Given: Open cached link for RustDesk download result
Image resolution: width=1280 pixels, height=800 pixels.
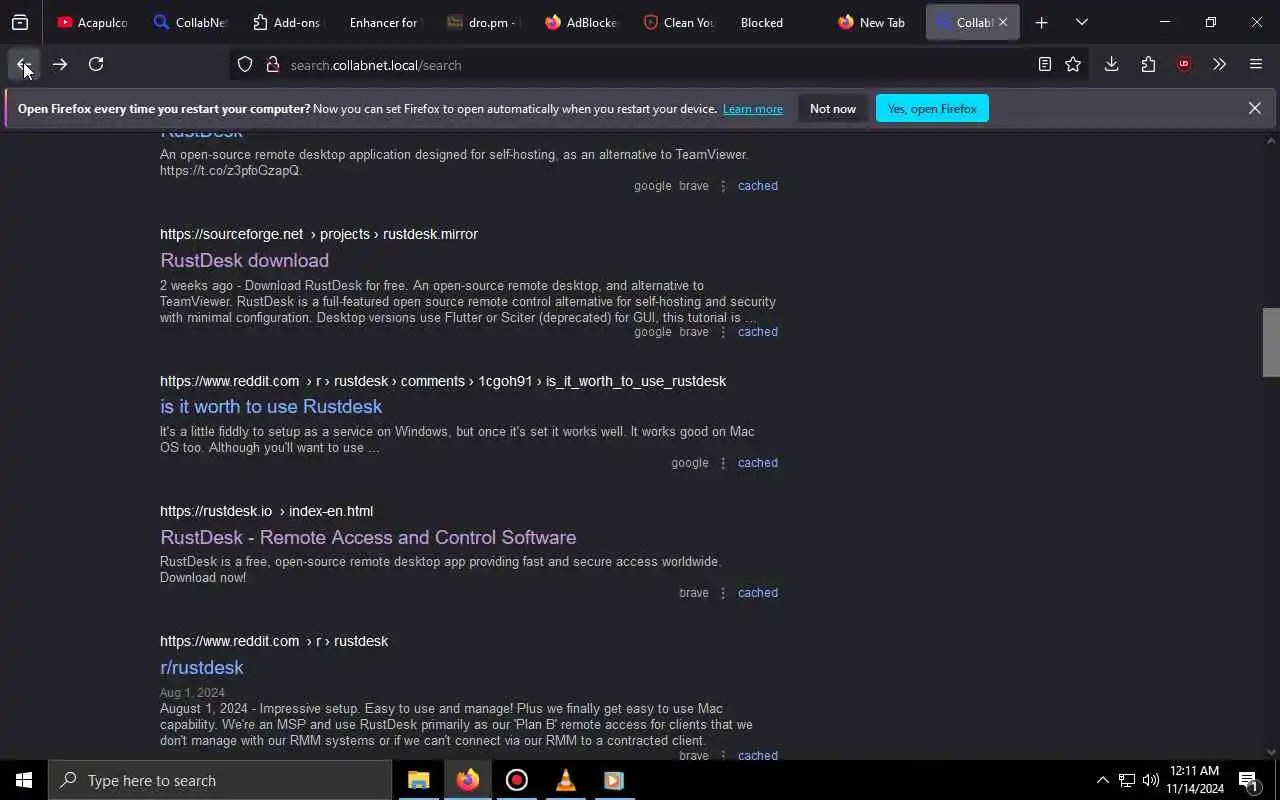Looking at the screenshot, I should coord(758,332).
